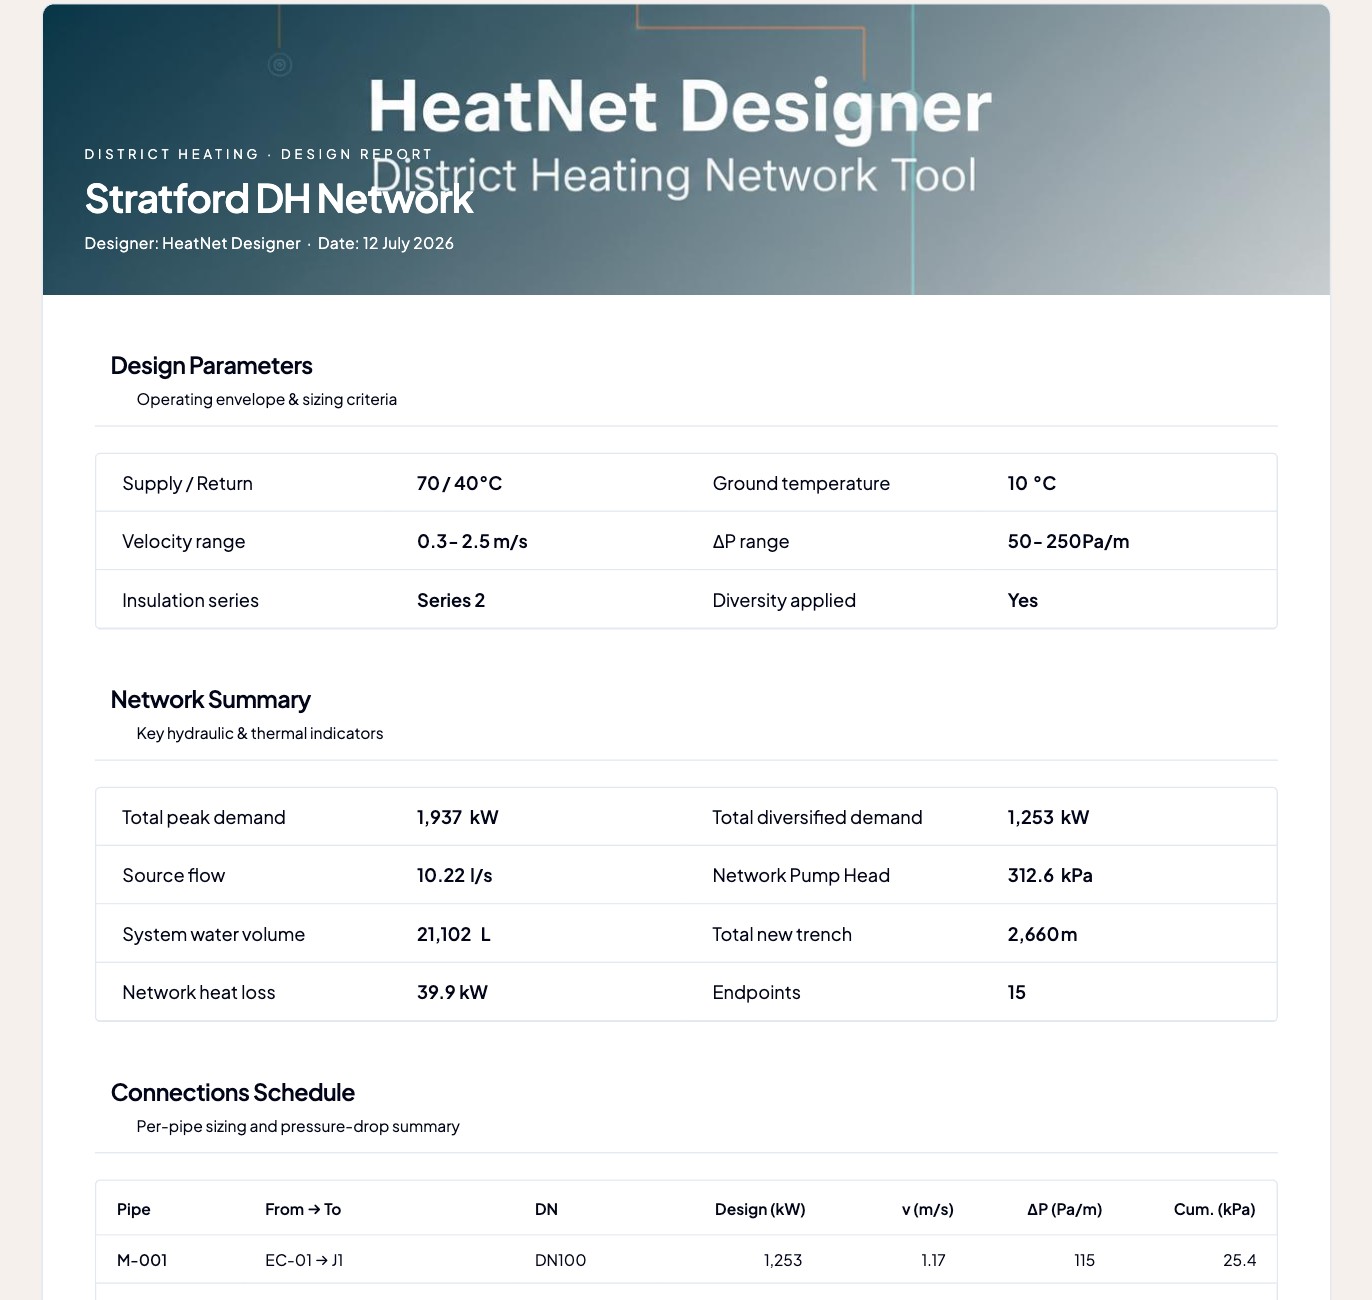Viewport: 1372px width, 1300px height.
Task: Select the 39.9 kW value
Action: coord(453,993)
